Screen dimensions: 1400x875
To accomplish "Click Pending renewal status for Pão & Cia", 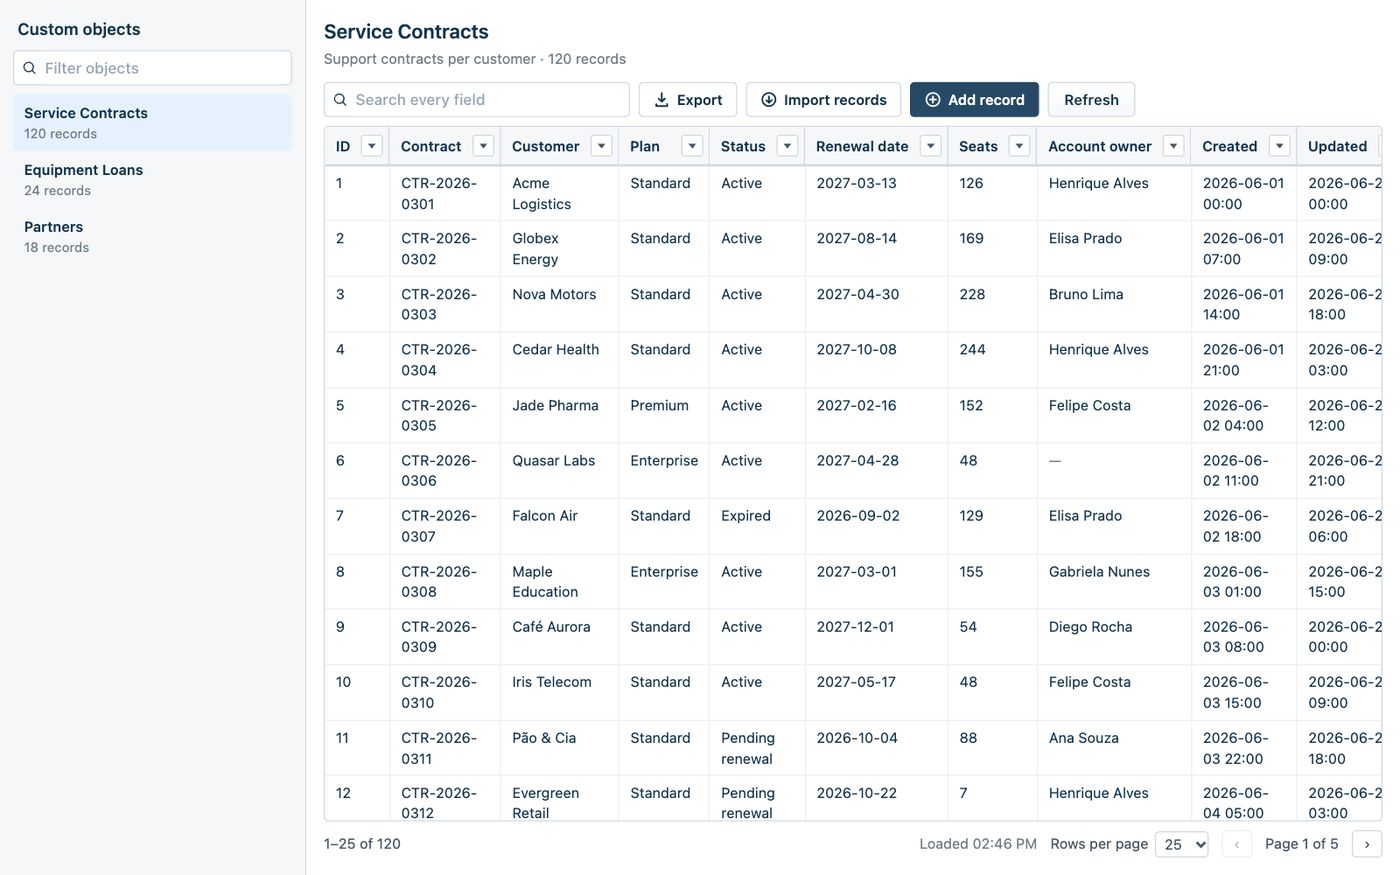I will pyautogui.click(x=757, y=748).
